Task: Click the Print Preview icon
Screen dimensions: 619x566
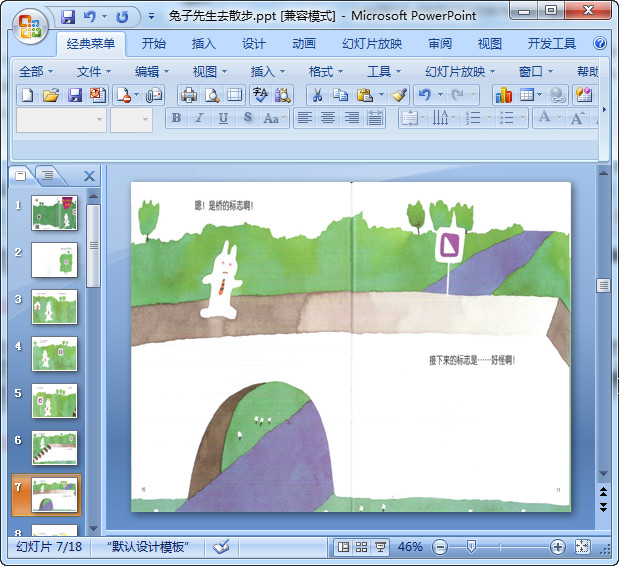Action: tap(212, 95)
